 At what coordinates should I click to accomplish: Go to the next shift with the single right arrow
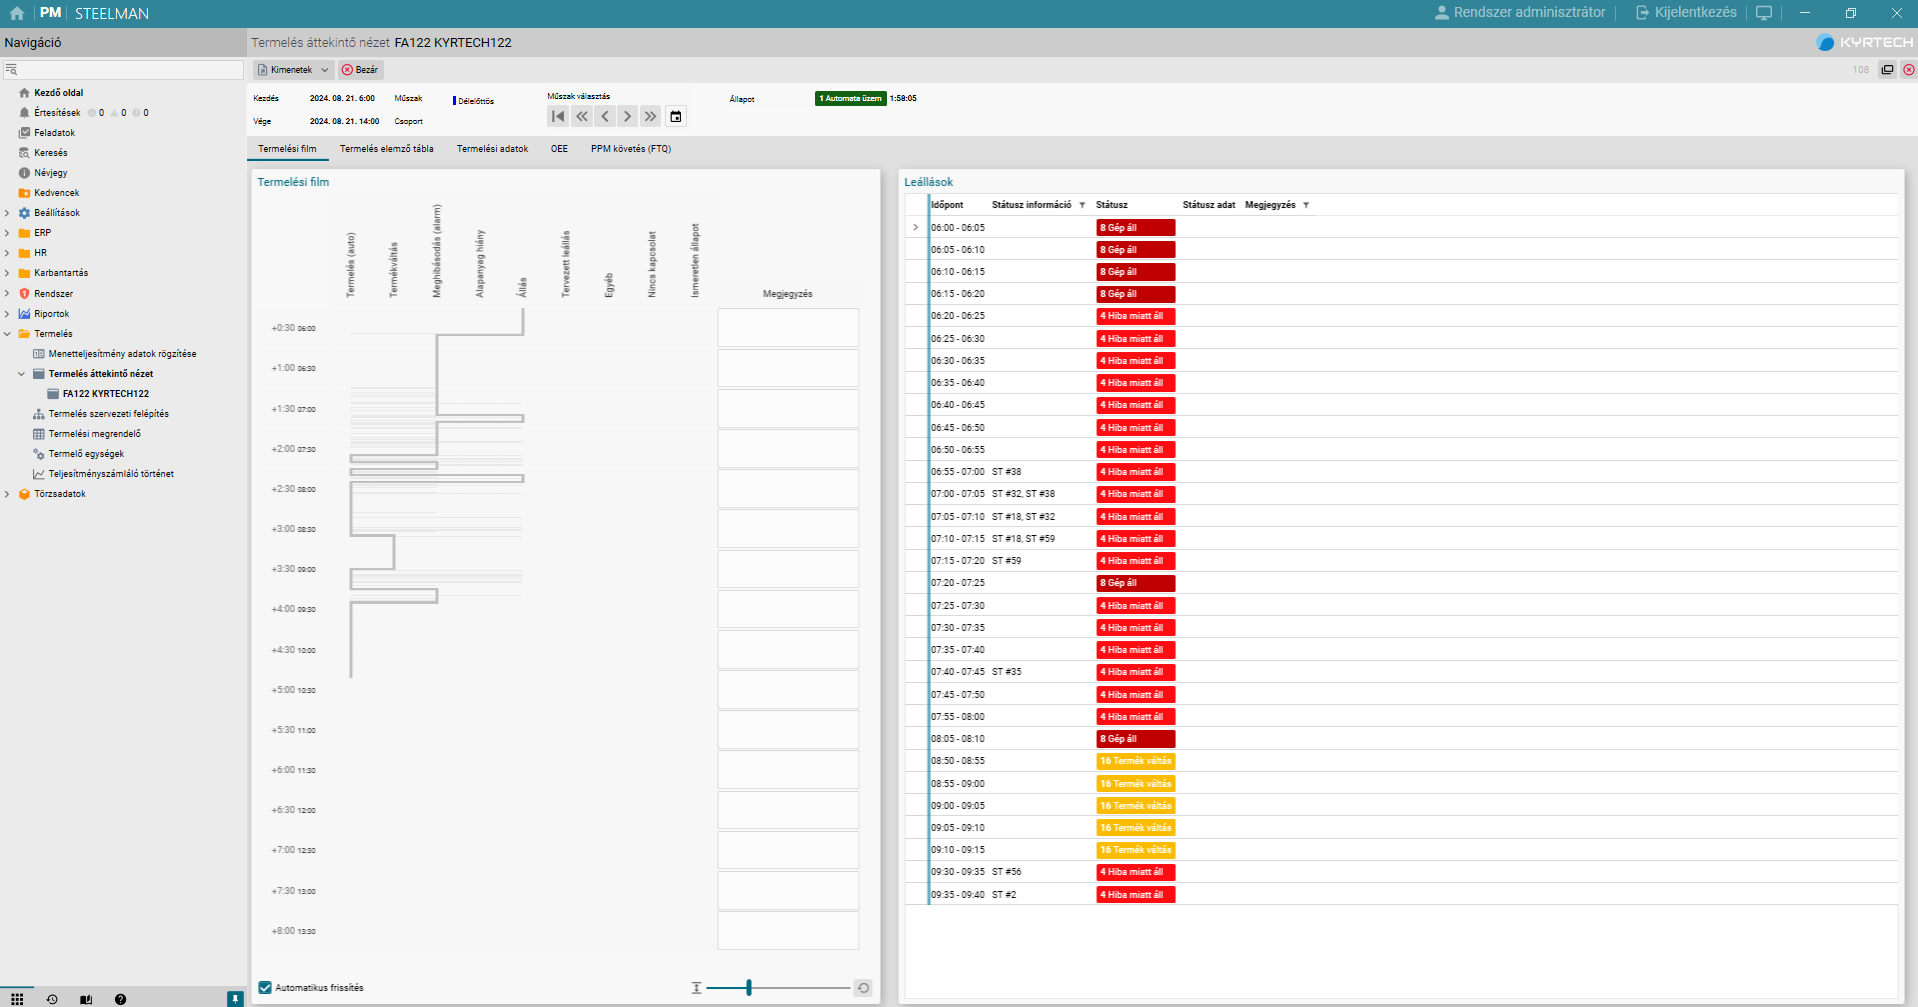[628, 117]
